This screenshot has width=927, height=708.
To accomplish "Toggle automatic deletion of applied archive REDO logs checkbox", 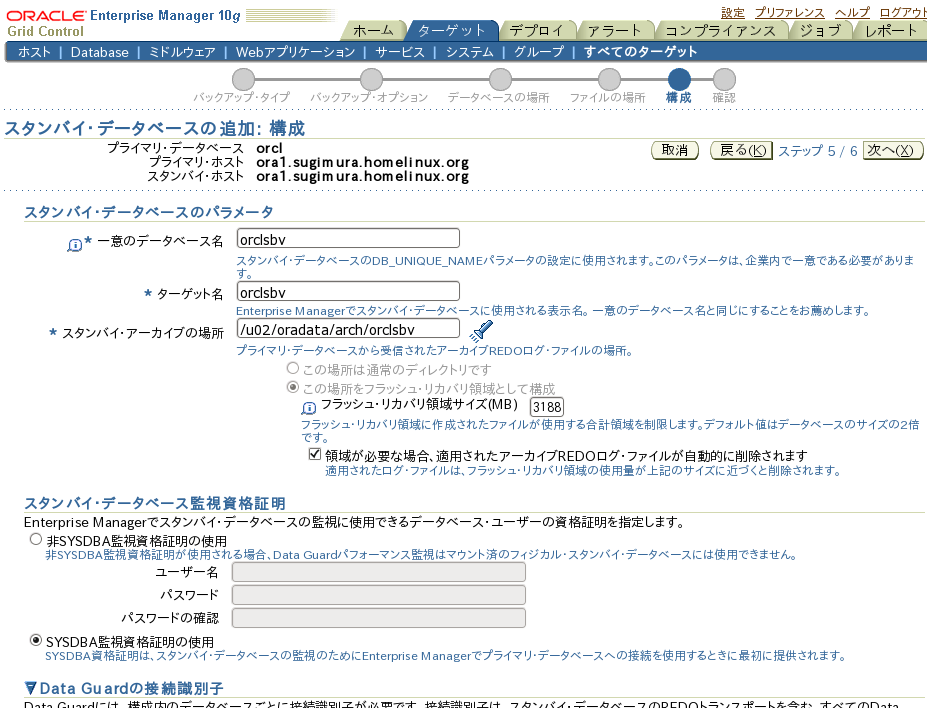I will coord(315,454).
